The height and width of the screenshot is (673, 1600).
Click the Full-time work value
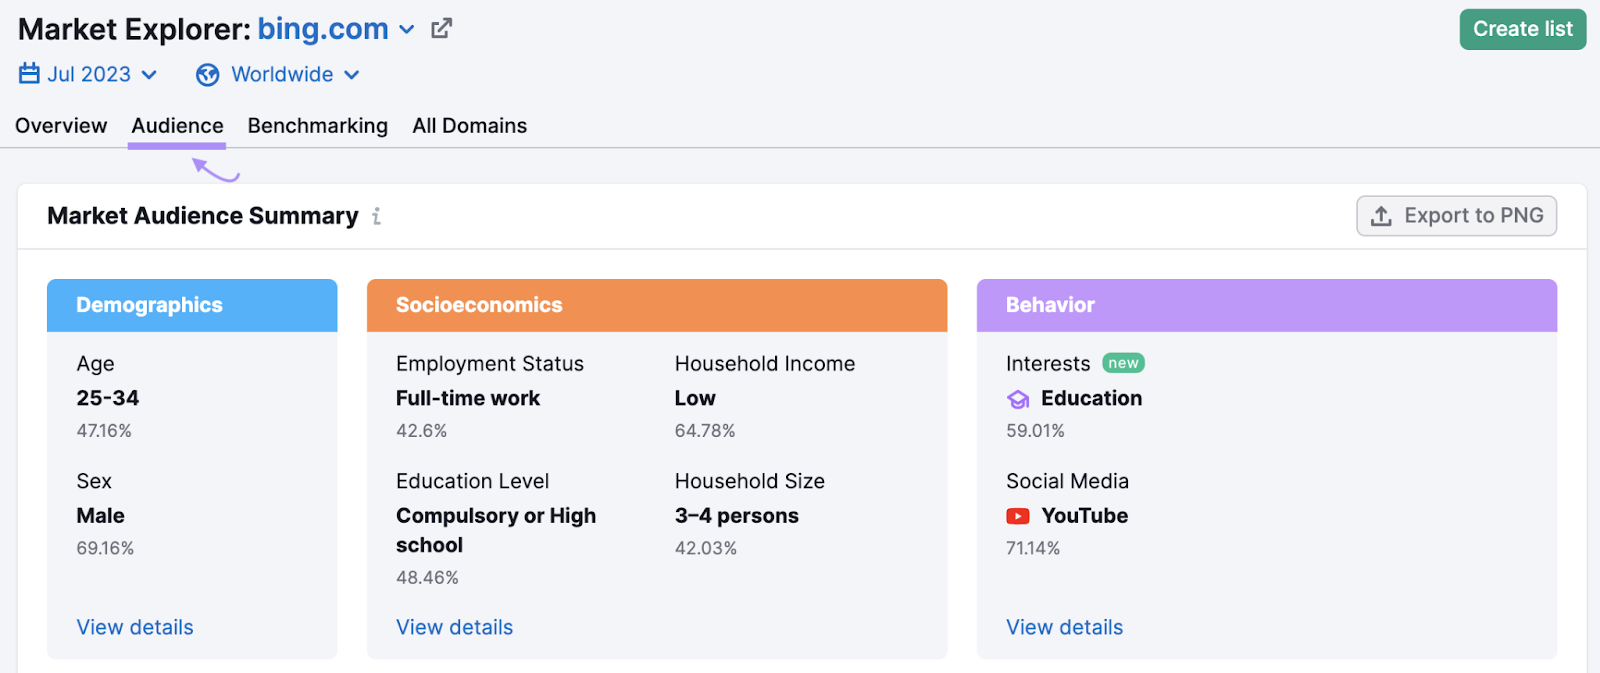(x=468, y=398)
